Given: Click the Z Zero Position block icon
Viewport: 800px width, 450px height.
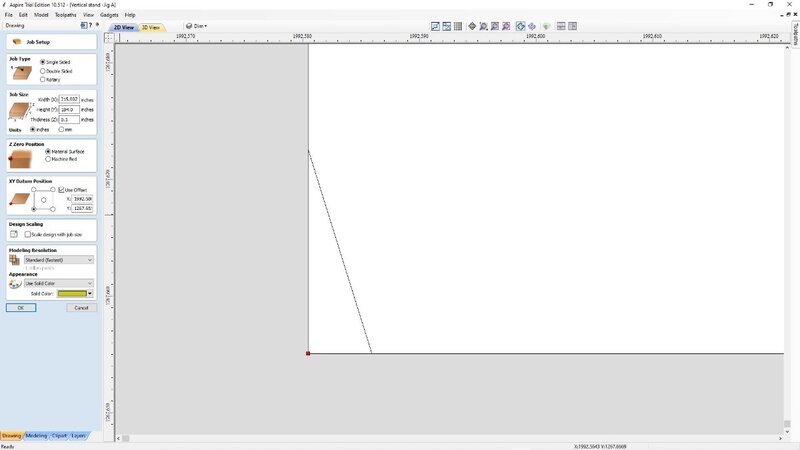Looking at the screenshot, I should point(20,159).
